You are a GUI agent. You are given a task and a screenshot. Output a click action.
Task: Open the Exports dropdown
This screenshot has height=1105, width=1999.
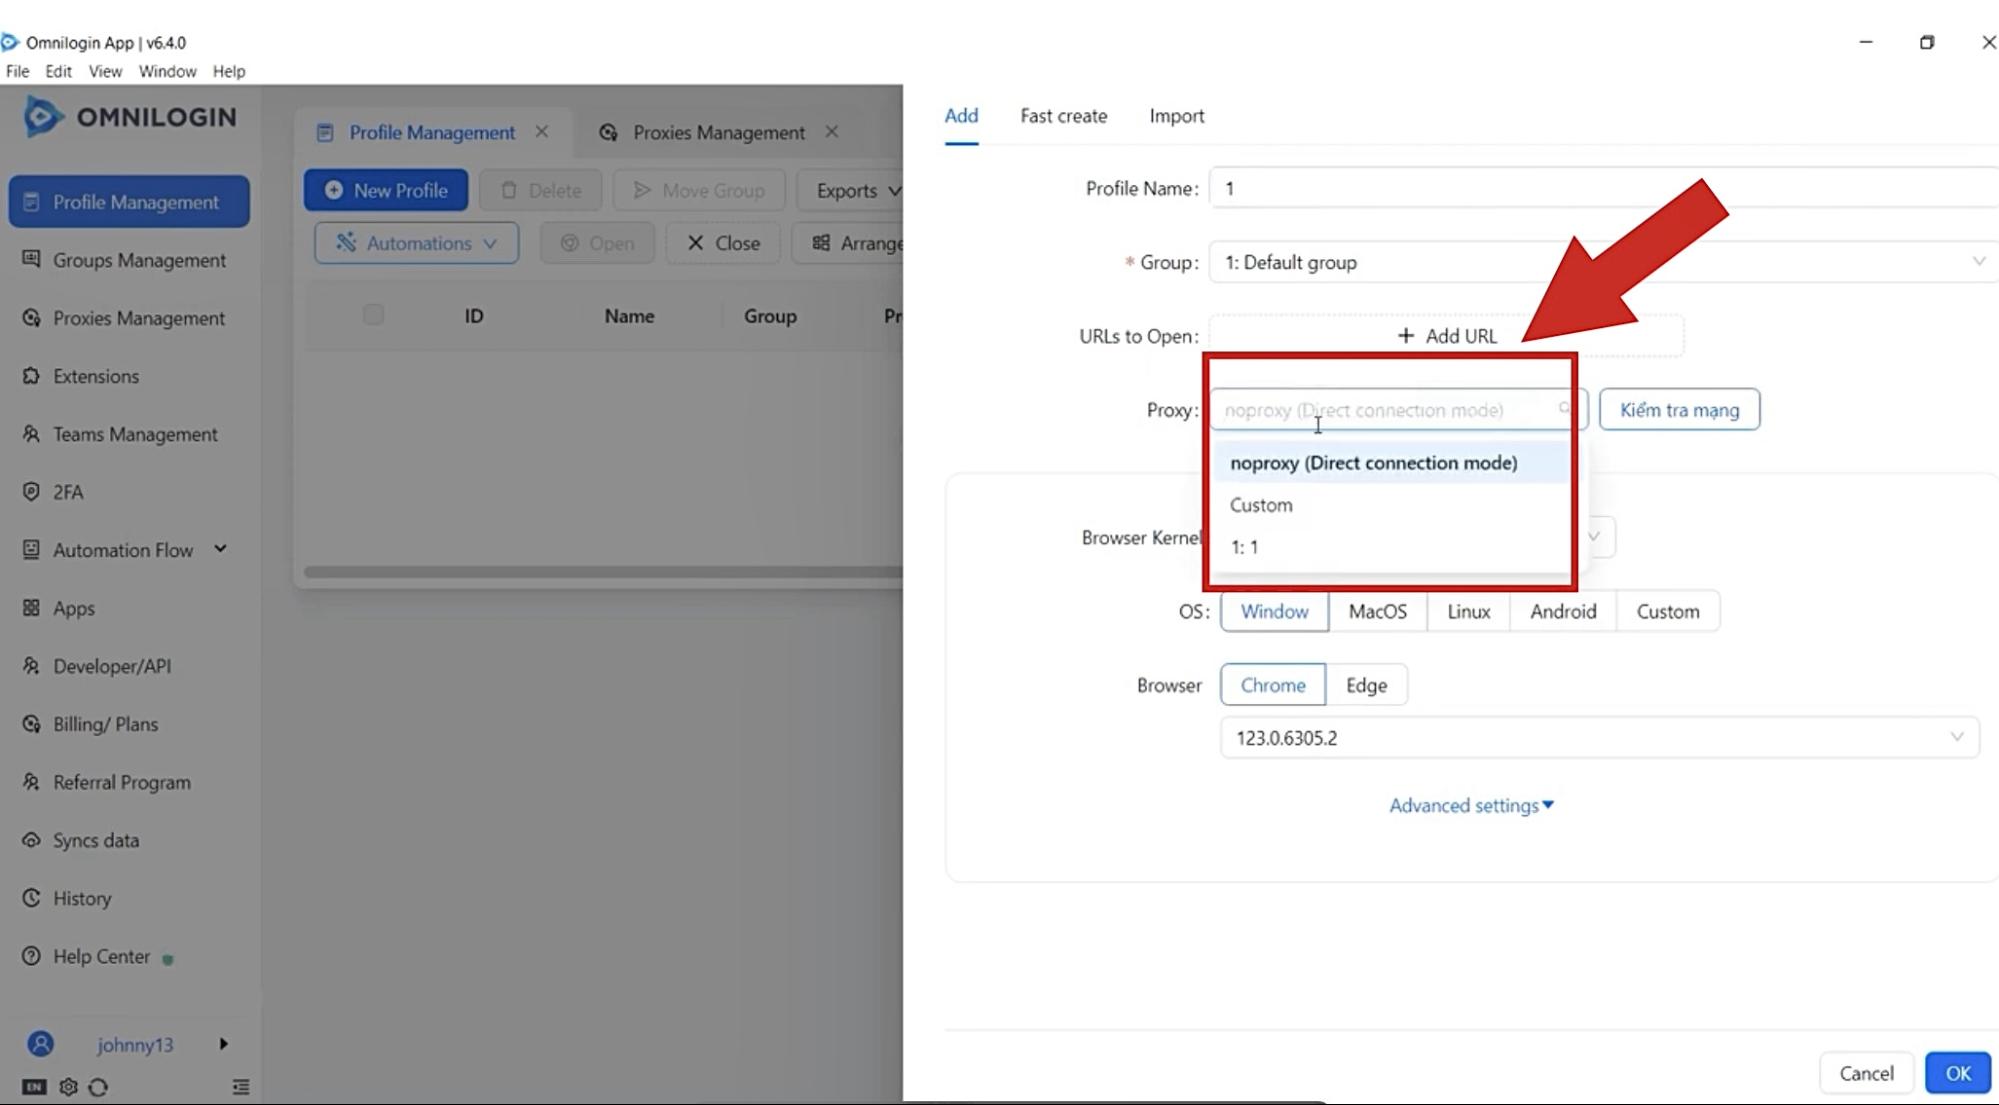852,190
